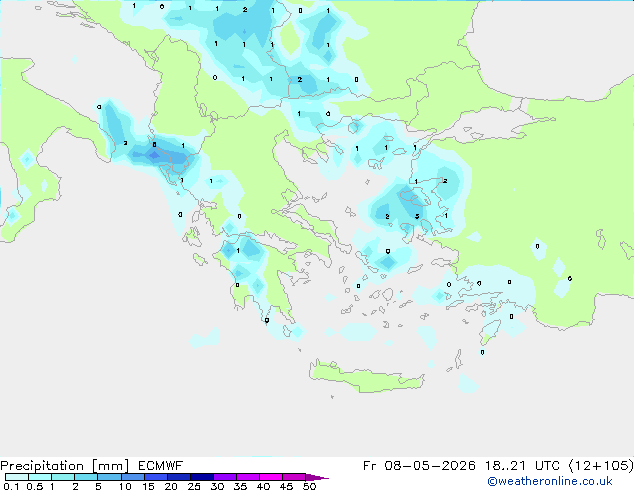The image size is (634, 490).
Task: Click the 25–30 mm dark navy swatch
Action: (201, 477)
